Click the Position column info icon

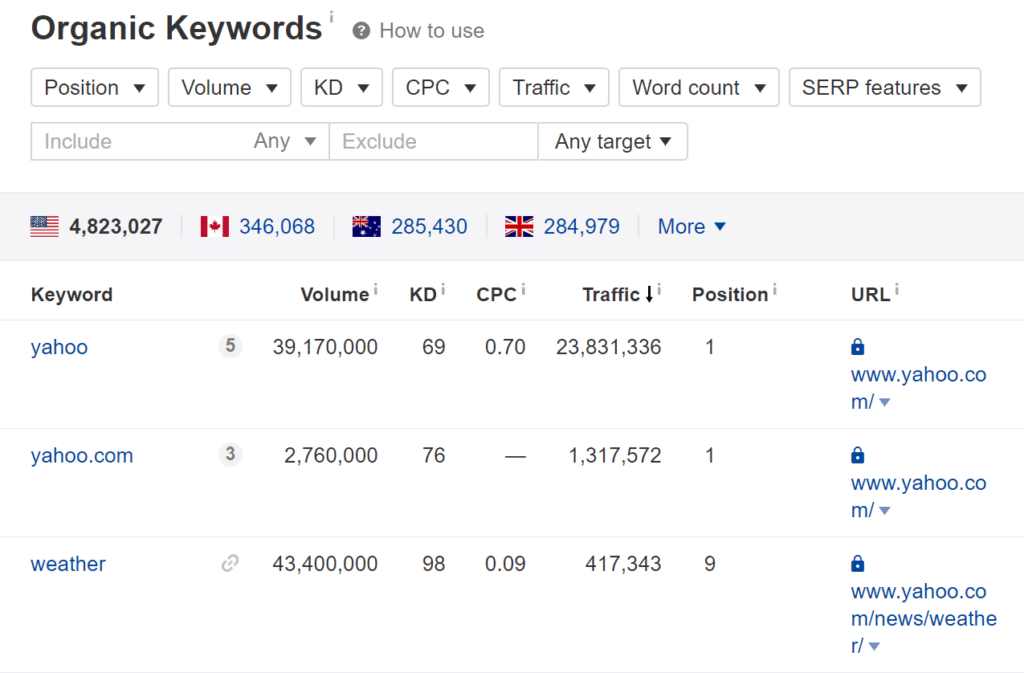pyautogui.click(x=775, y=289)
